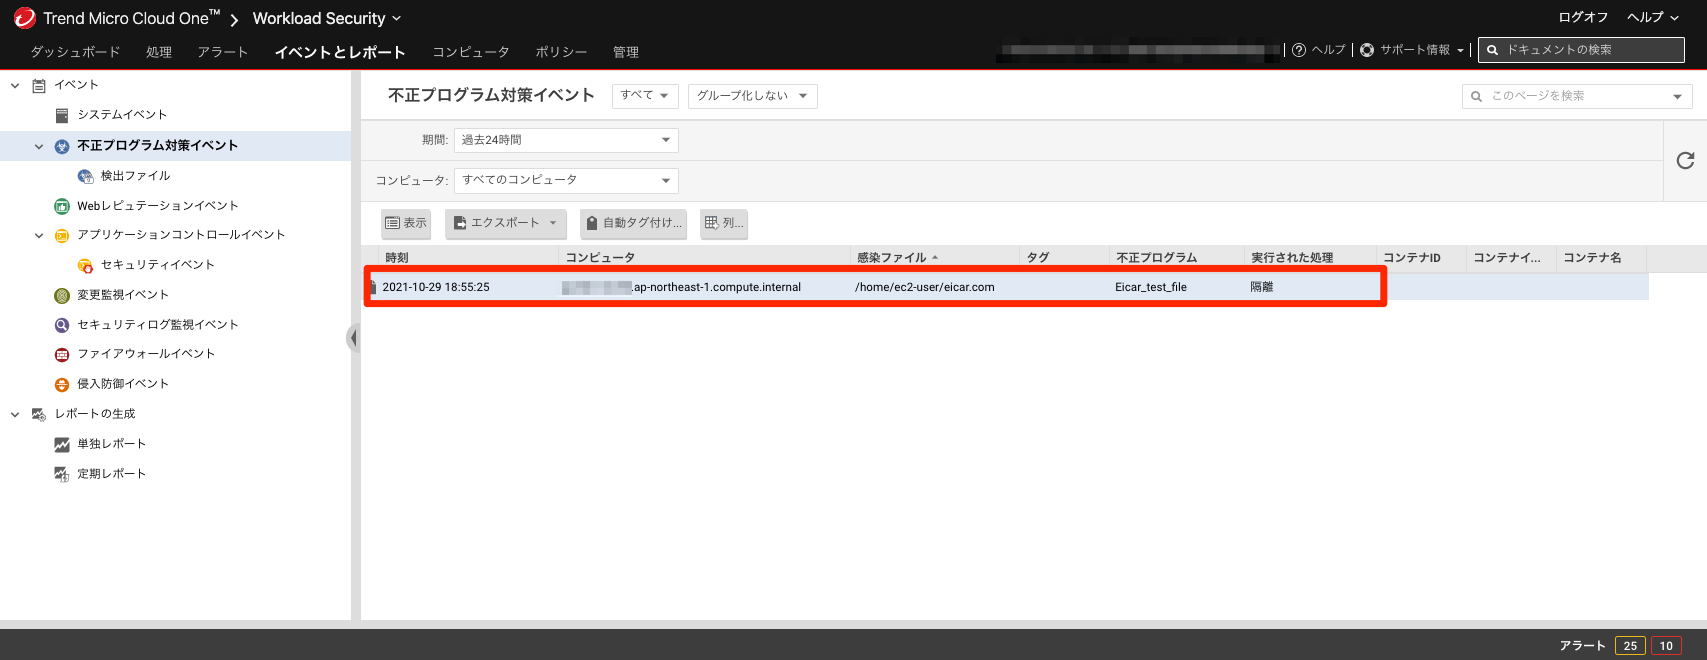Image resolution: width=1707 pixels, height=660 pixels.
Task: Open the ポリシー menu tab
Action: point(561,52)
